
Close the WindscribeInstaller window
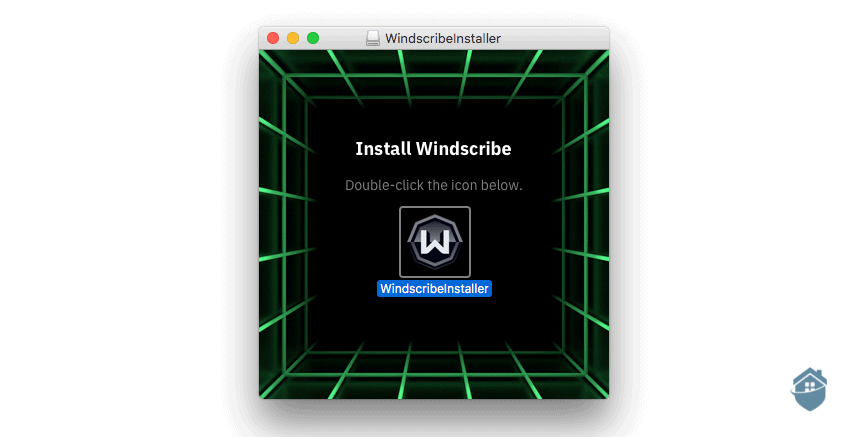(x=273, y=38)
